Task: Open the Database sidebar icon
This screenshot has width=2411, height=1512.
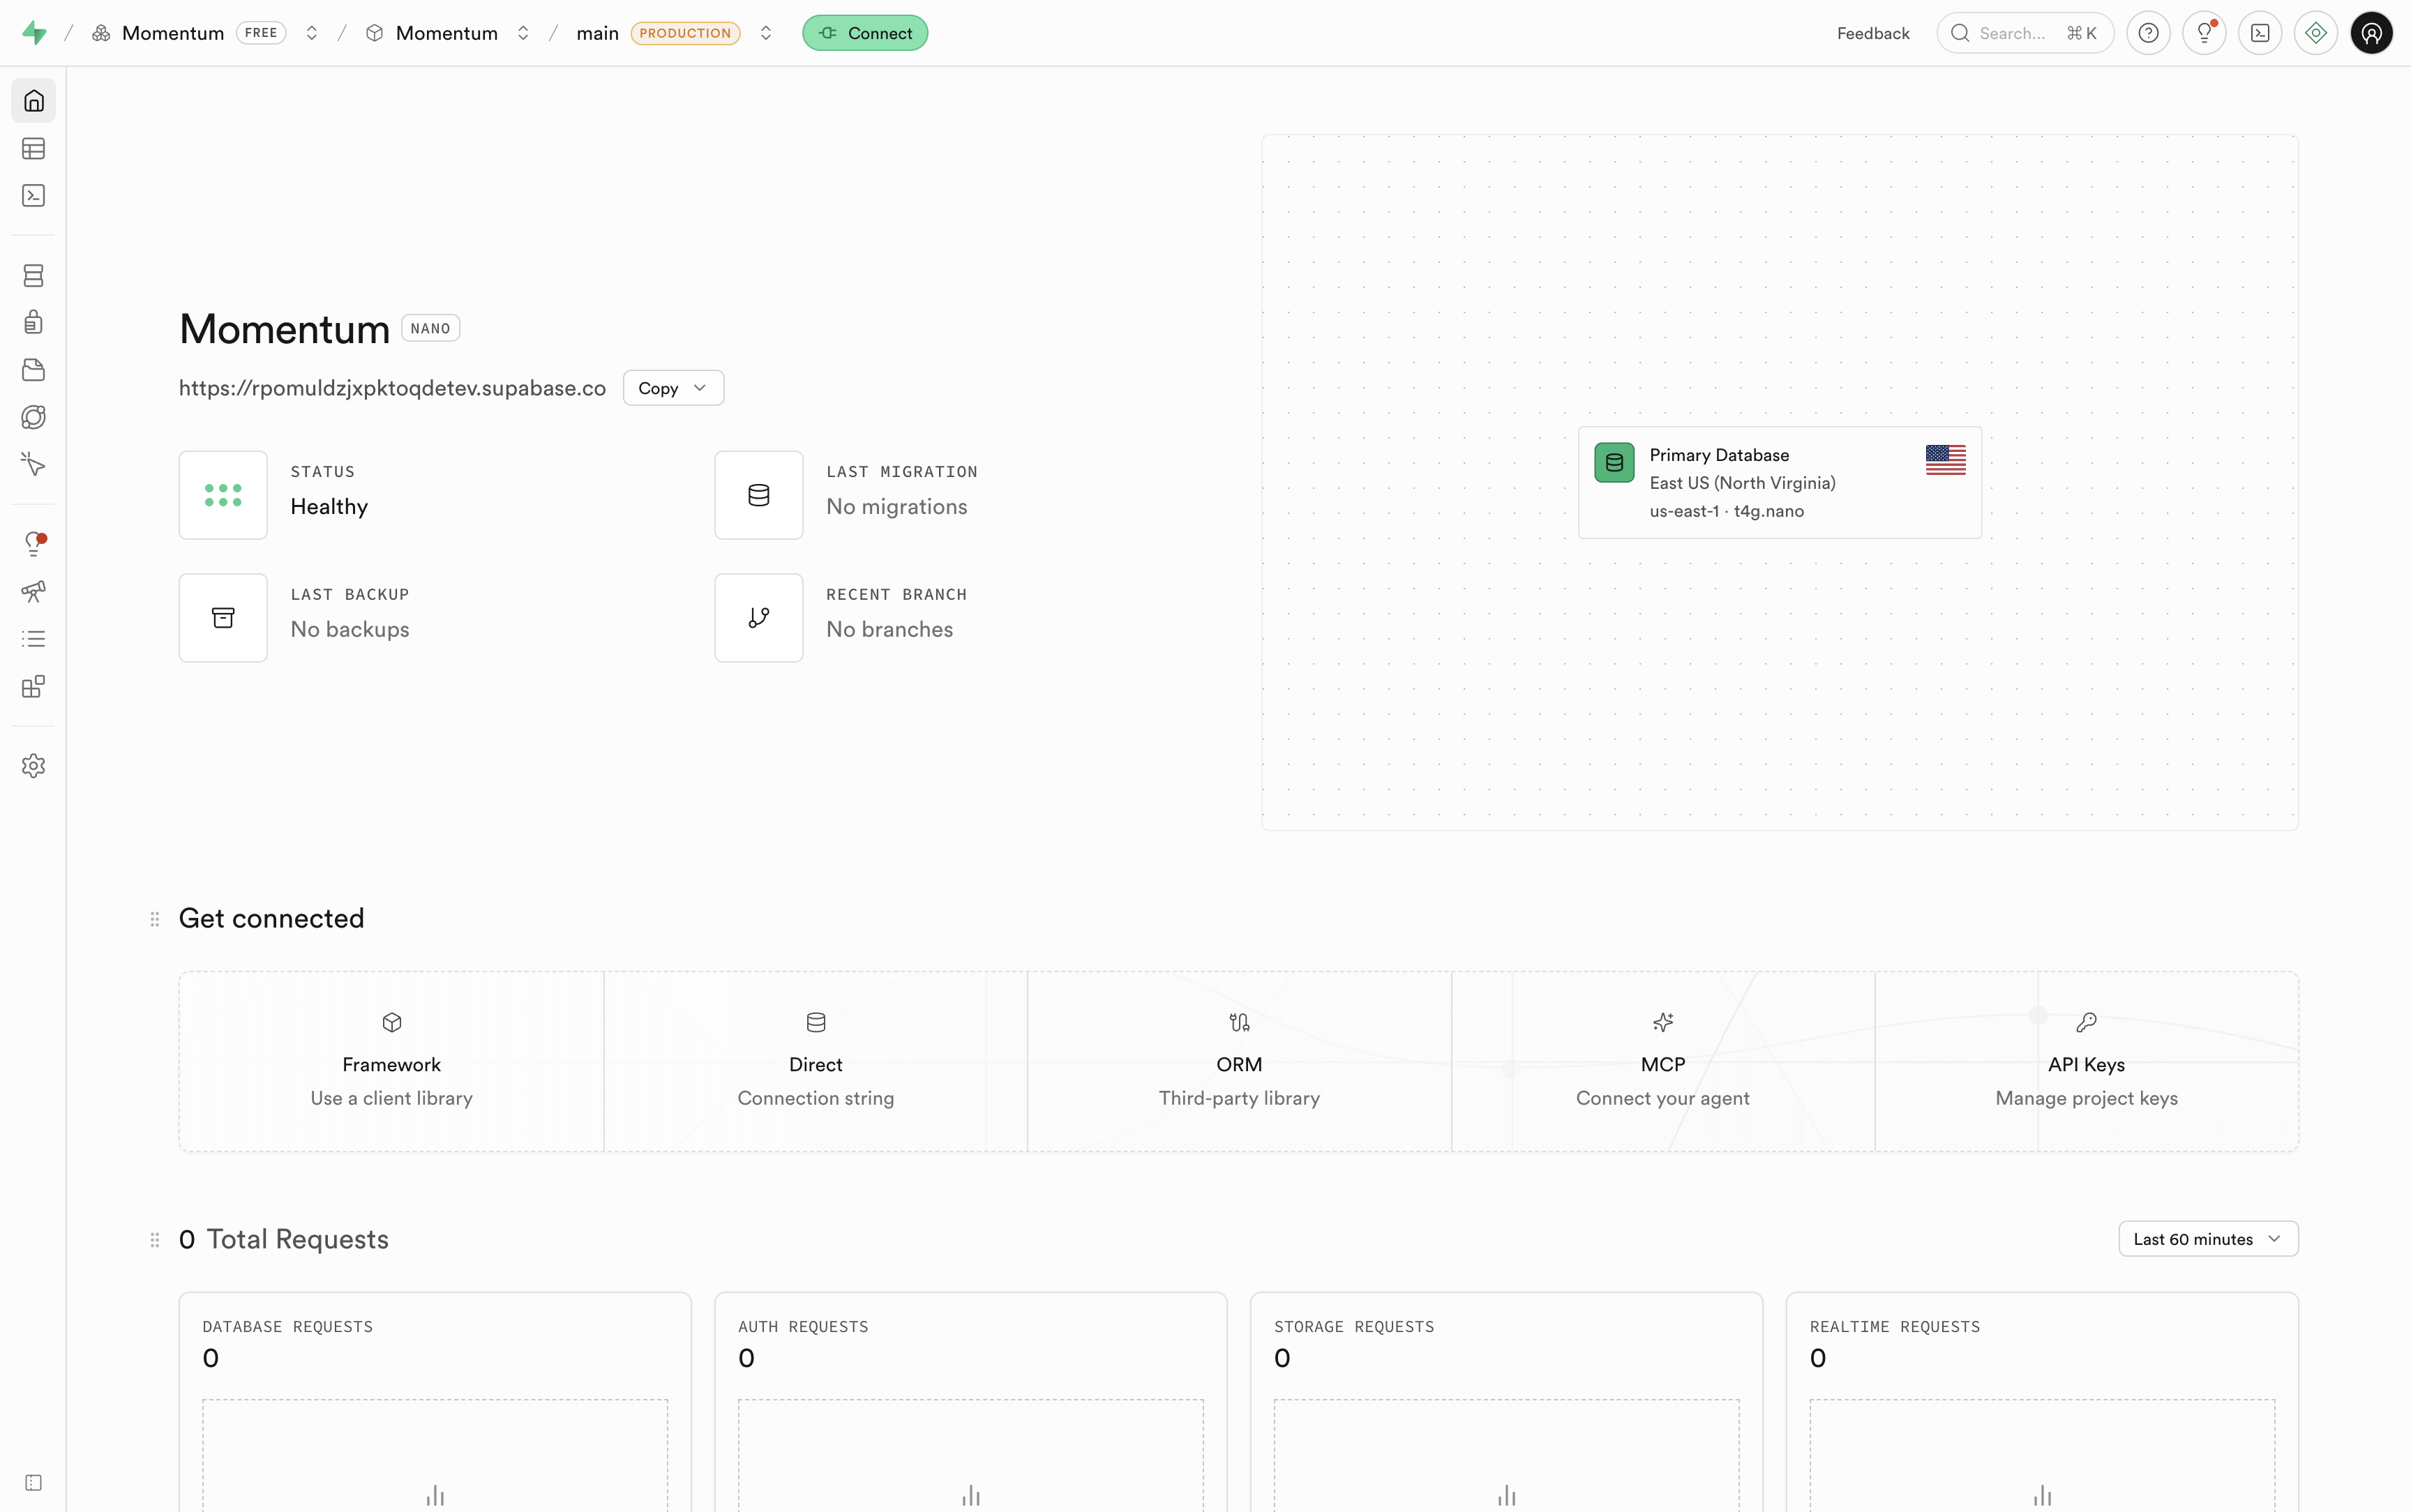Action: coord(34,275)
